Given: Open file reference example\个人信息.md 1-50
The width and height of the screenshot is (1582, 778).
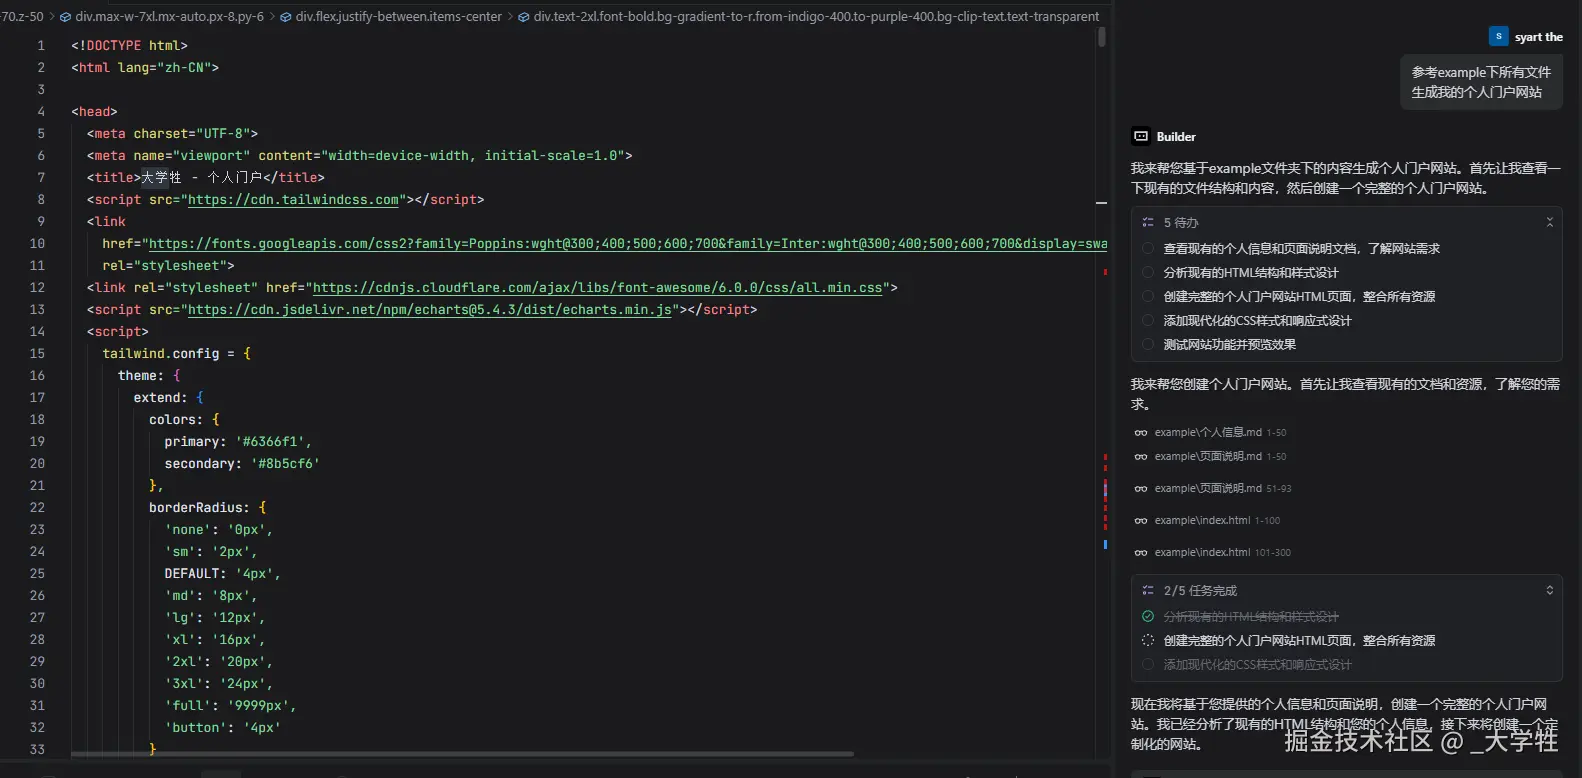Looking at the screenshot, I should (1220, 433).
